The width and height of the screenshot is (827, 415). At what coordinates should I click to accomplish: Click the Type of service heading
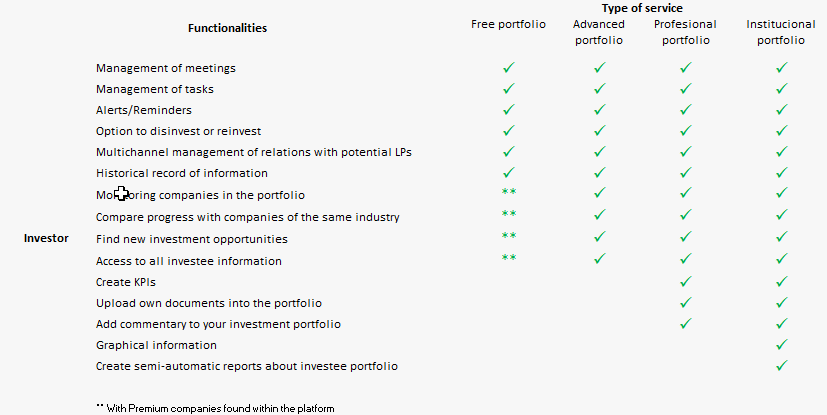pyautogui.click(x=642, y=8)
